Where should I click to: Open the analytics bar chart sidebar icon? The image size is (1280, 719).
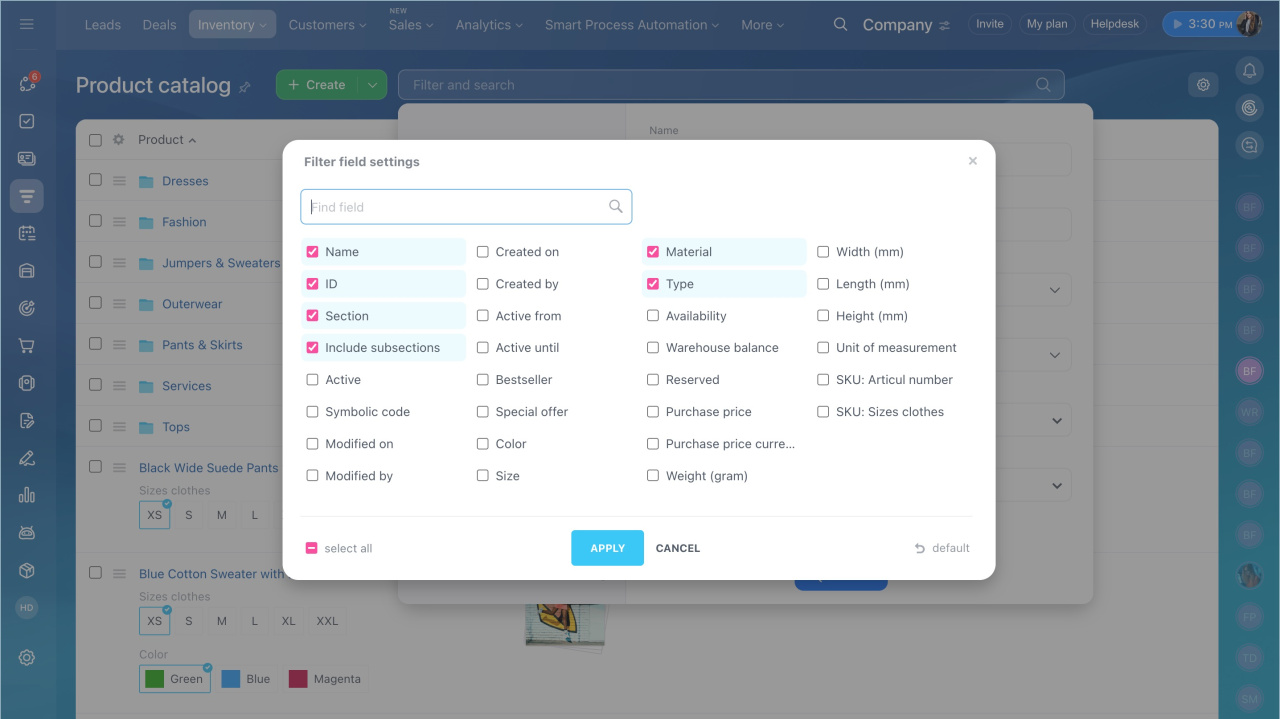click(27, 495)
